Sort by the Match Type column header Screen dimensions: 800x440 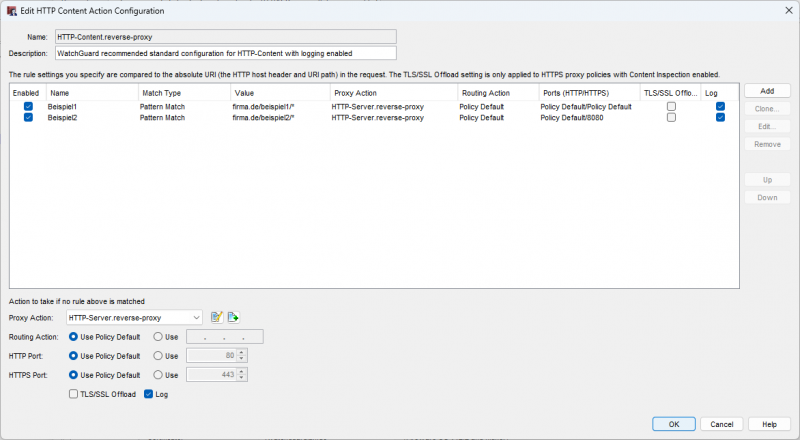(x=184, y=93)
